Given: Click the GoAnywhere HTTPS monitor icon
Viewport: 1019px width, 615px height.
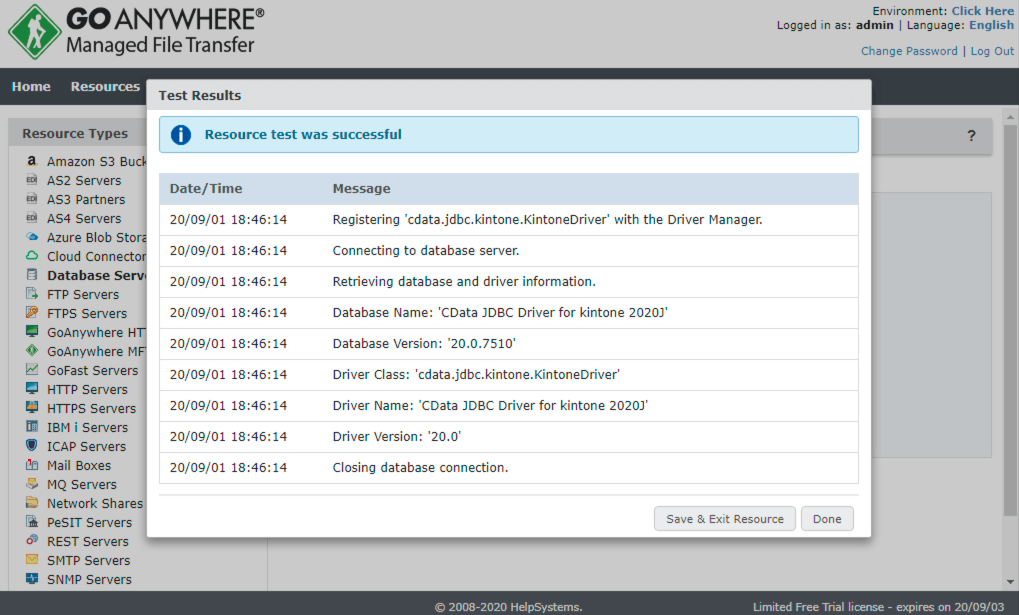Looking at the screenshot, I should pyautogui.click(x=32, y=332).
